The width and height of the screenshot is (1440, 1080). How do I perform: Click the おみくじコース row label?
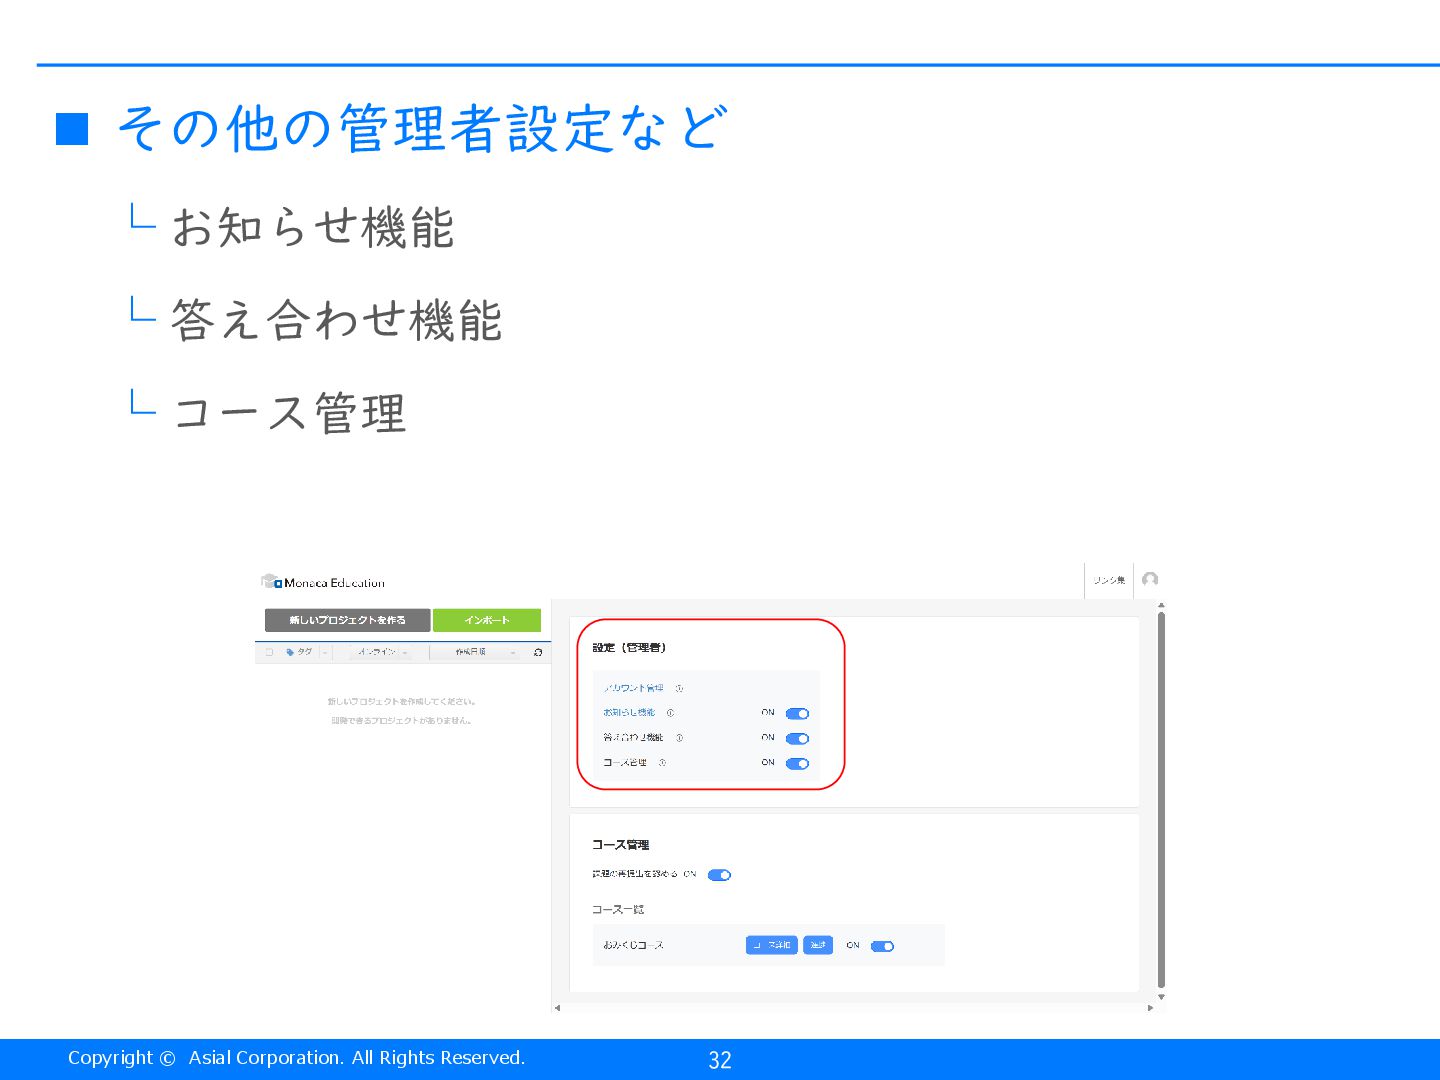tap(633, 945)
